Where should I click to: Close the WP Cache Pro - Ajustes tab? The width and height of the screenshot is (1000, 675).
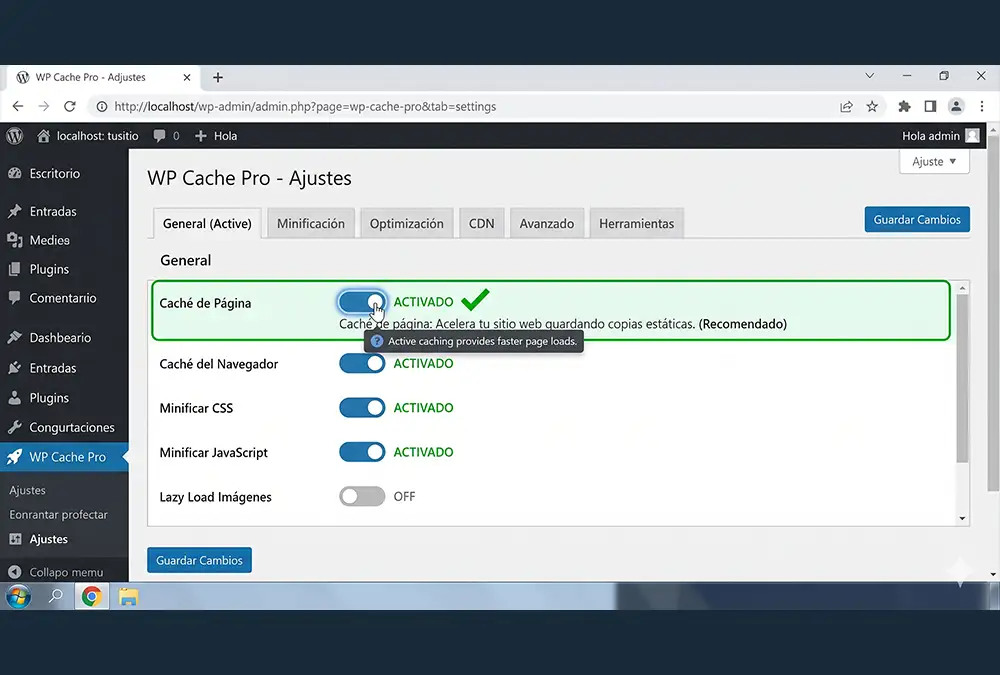coord(187,77)
